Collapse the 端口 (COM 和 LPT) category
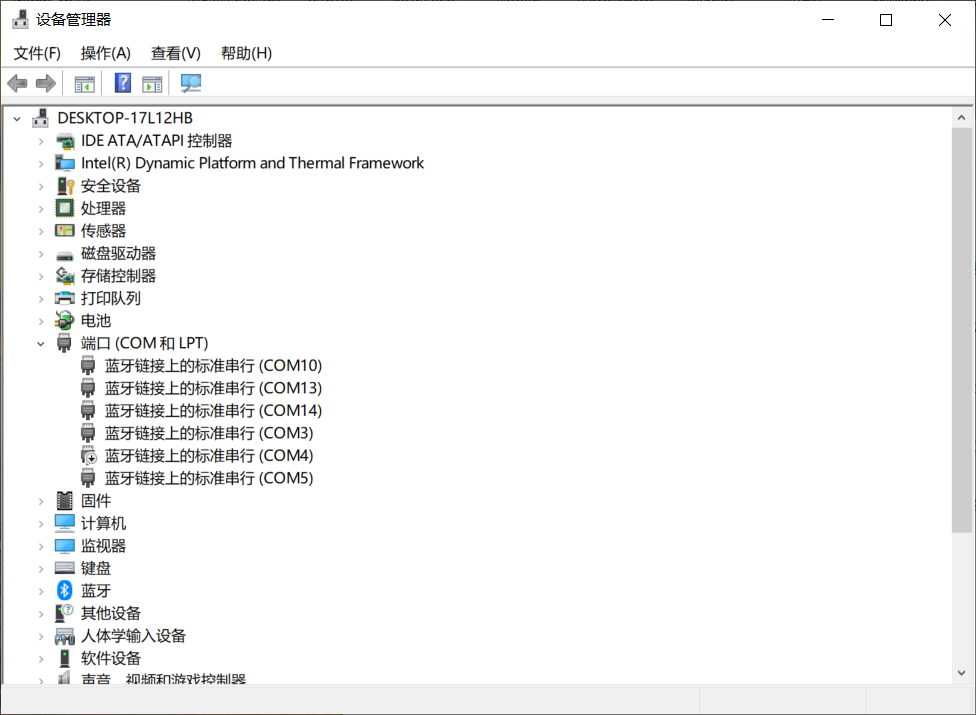The image size is (976, 715). [40, 343]
